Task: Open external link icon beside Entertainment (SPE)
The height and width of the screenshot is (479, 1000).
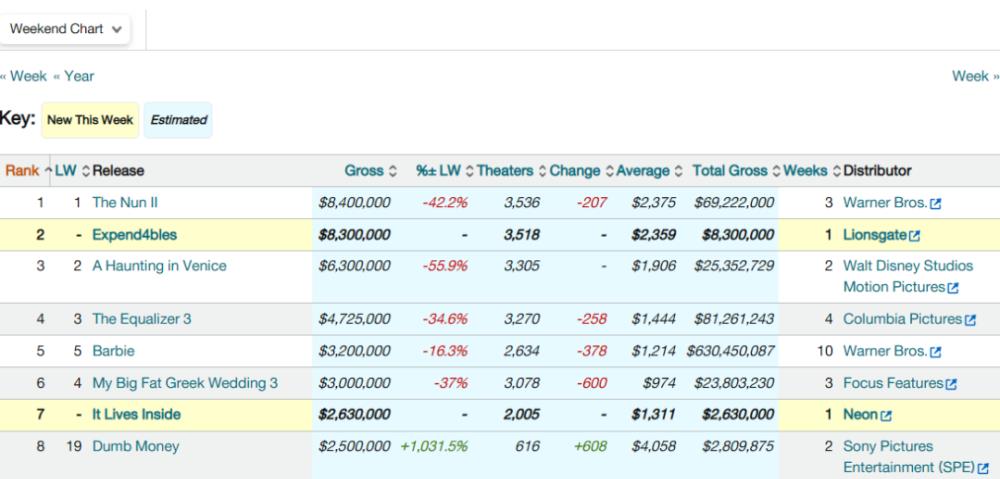Action: (983, 469)
